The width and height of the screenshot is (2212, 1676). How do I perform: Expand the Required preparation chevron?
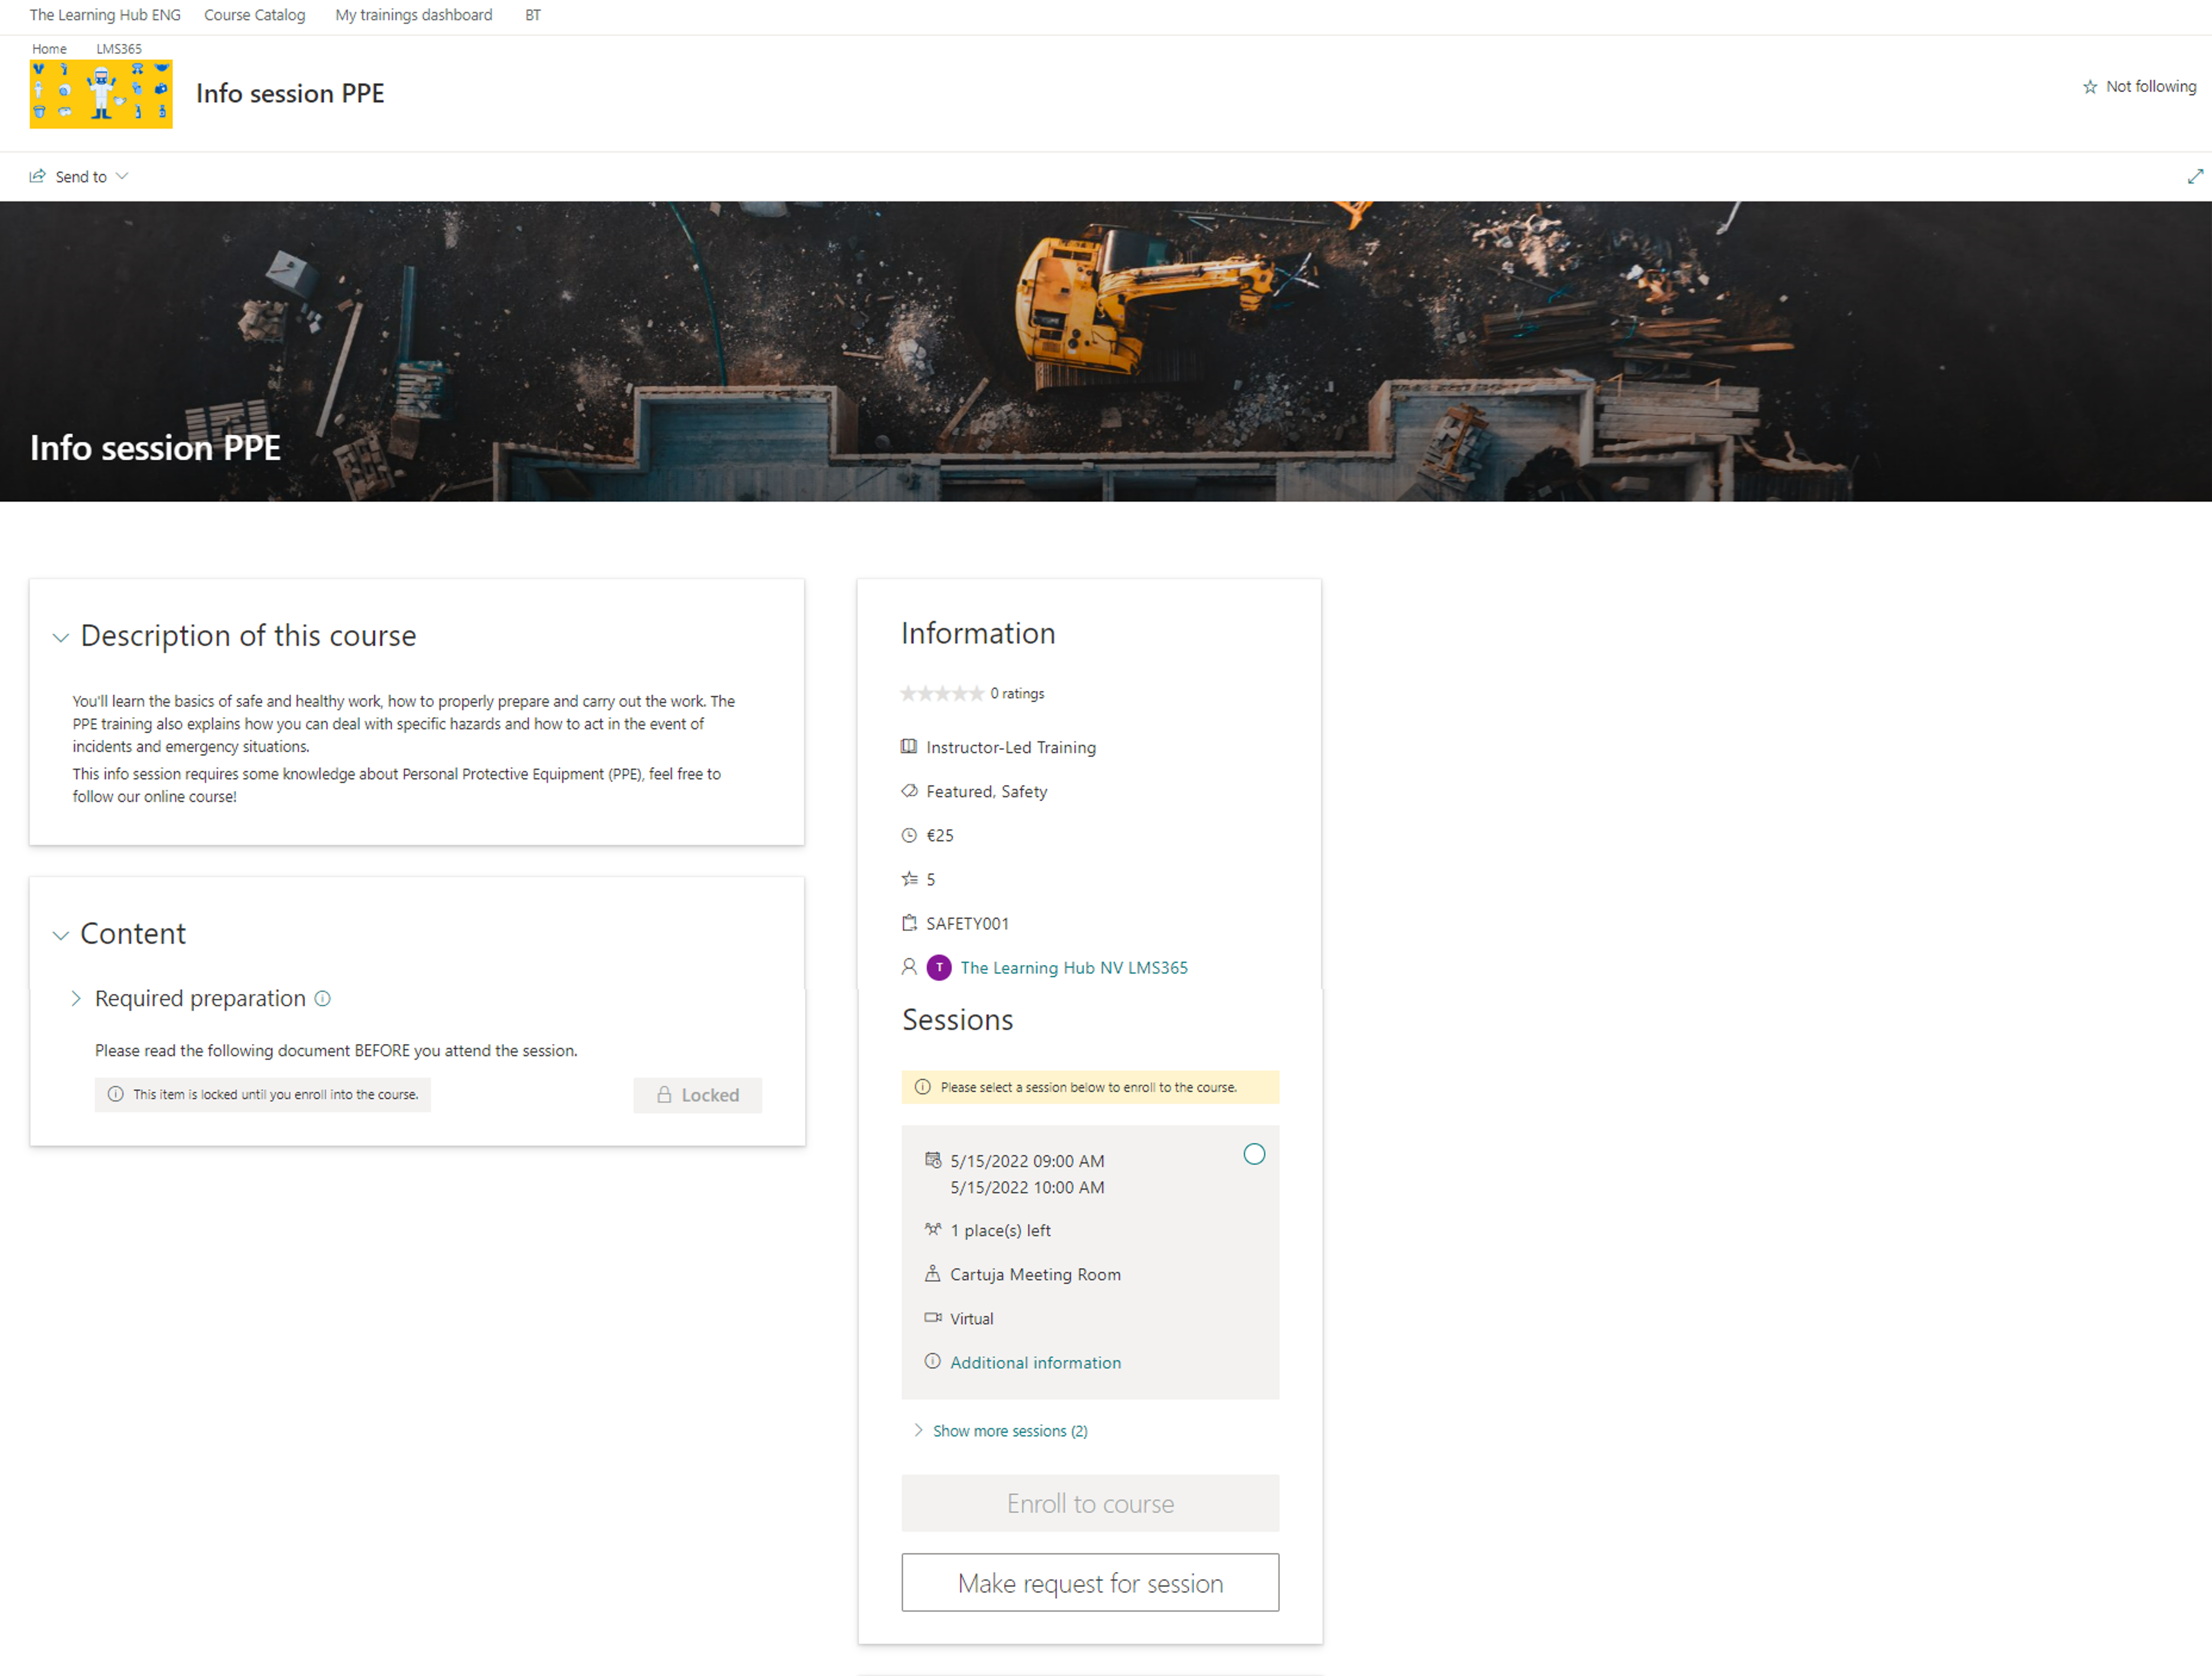pyautogui.click(x=76, y=998)
